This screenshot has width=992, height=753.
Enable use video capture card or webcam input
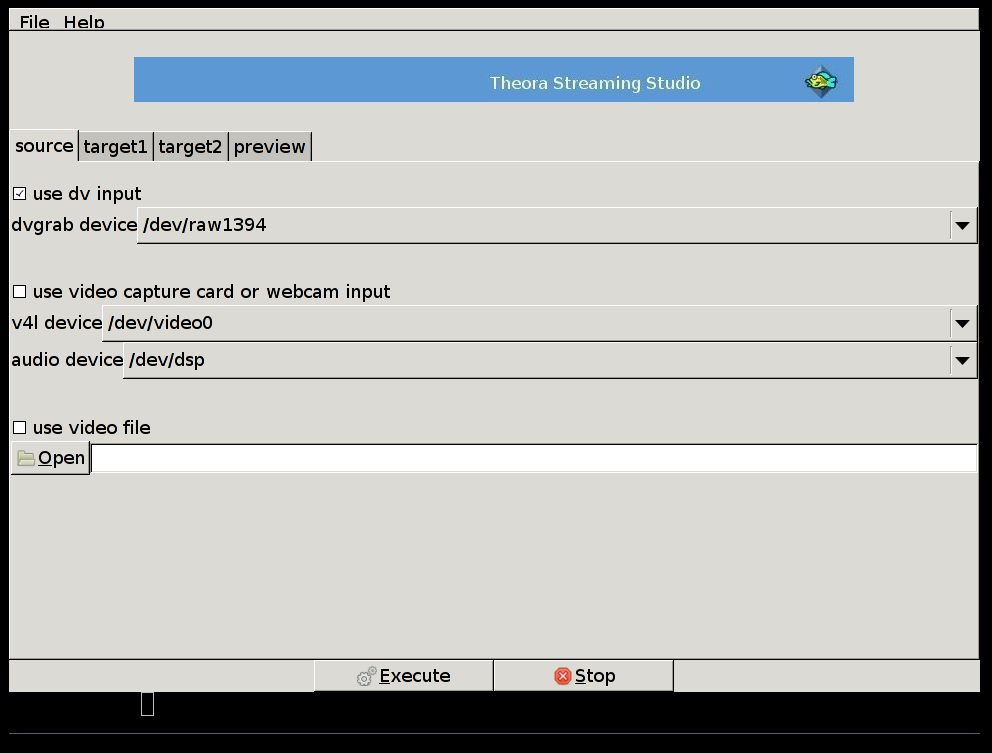pyautogui.click(x=20, y=291)
